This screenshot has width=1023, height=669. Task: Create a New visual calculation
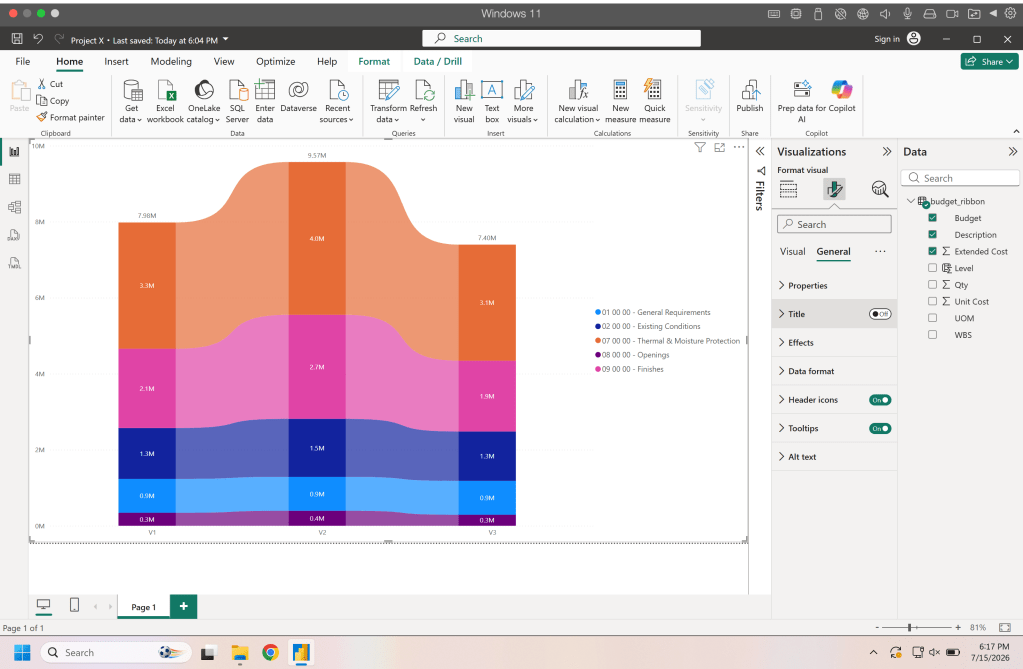tap(577, 101)
